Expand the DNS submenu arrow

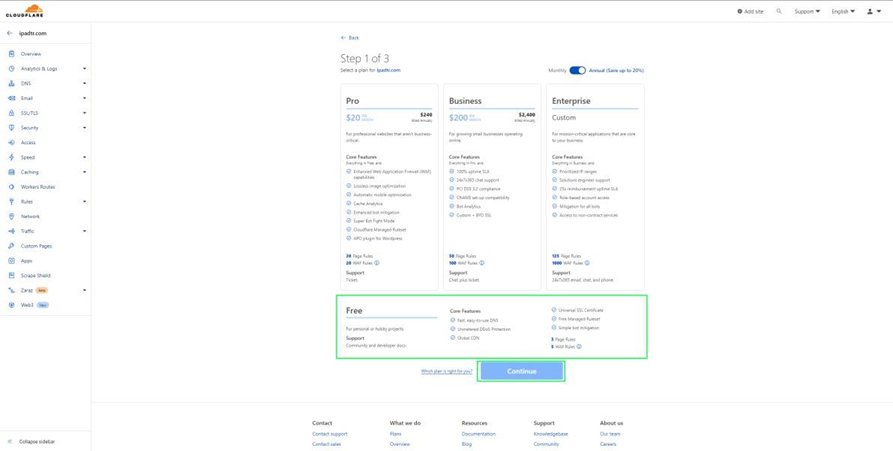pyautogui.click(x=84, y=83)
